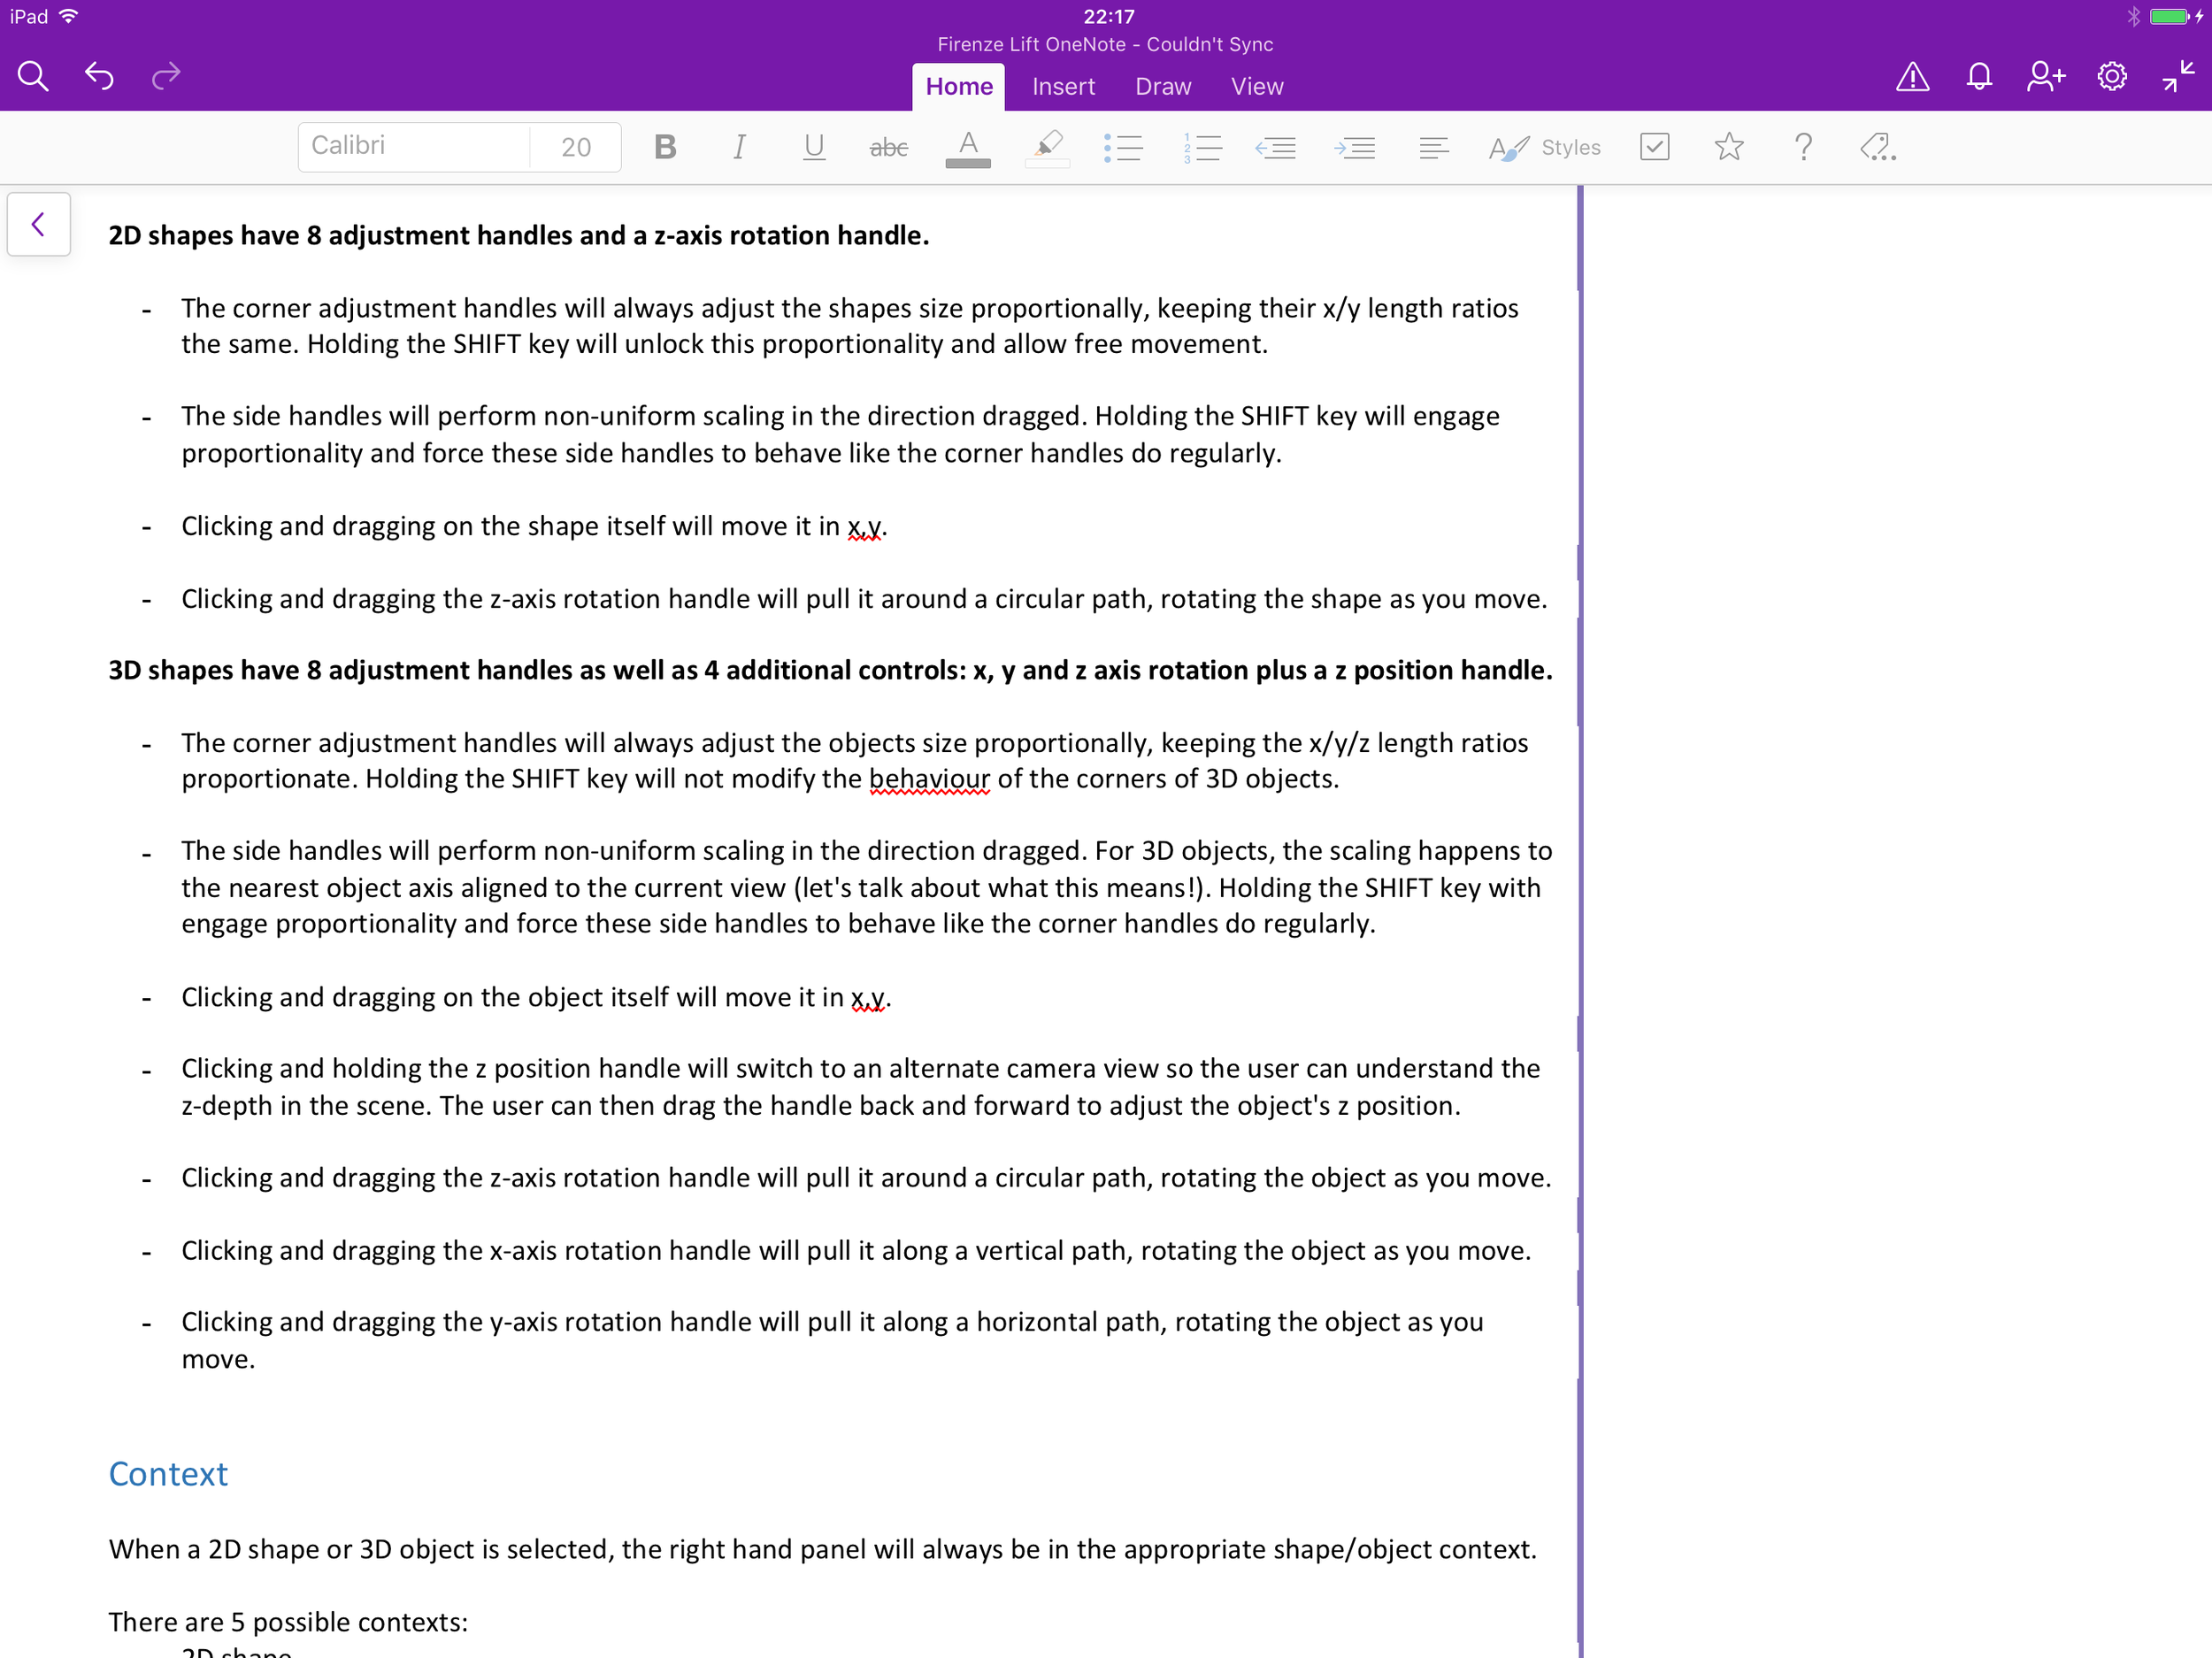Place cursor in 'When a 2D shape or 3D object' paragraph
Image resolution: width=2212 pixels, height=1658 pixels.
point(822,1549)
